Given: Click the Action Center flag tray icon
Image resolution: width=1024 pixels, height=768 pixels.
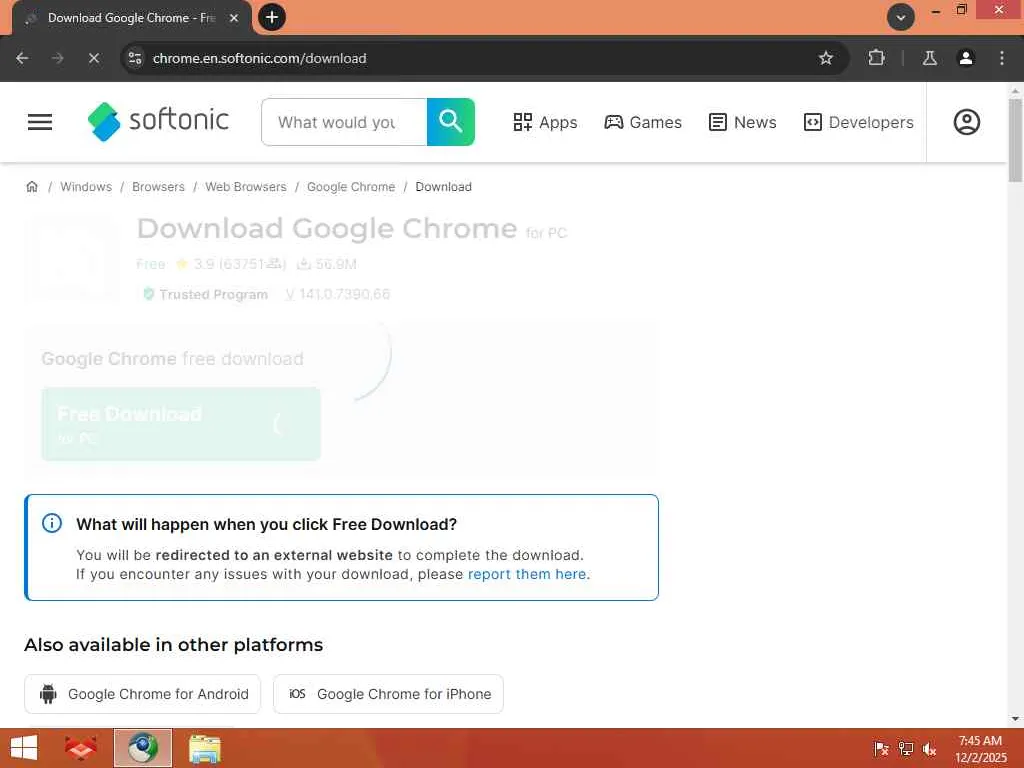Looking at the screenshot, I should pyautogui.click(x=881, y=748).
